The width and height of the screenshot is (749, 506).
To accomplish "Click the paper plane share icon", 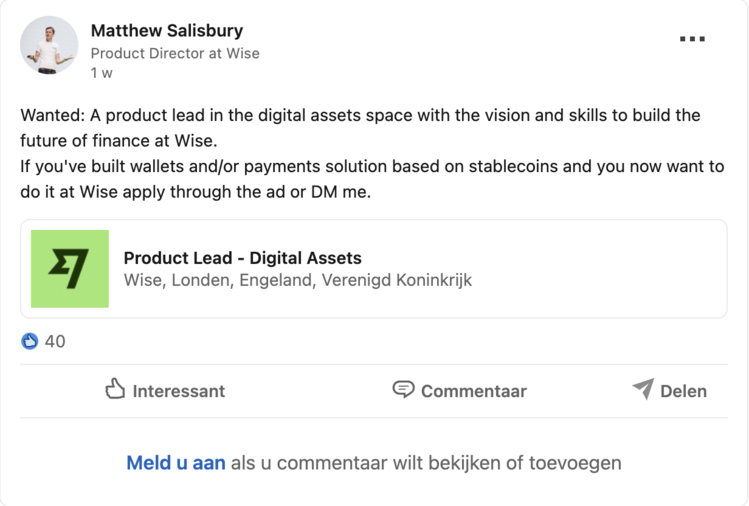I will (x=643, y=390).
